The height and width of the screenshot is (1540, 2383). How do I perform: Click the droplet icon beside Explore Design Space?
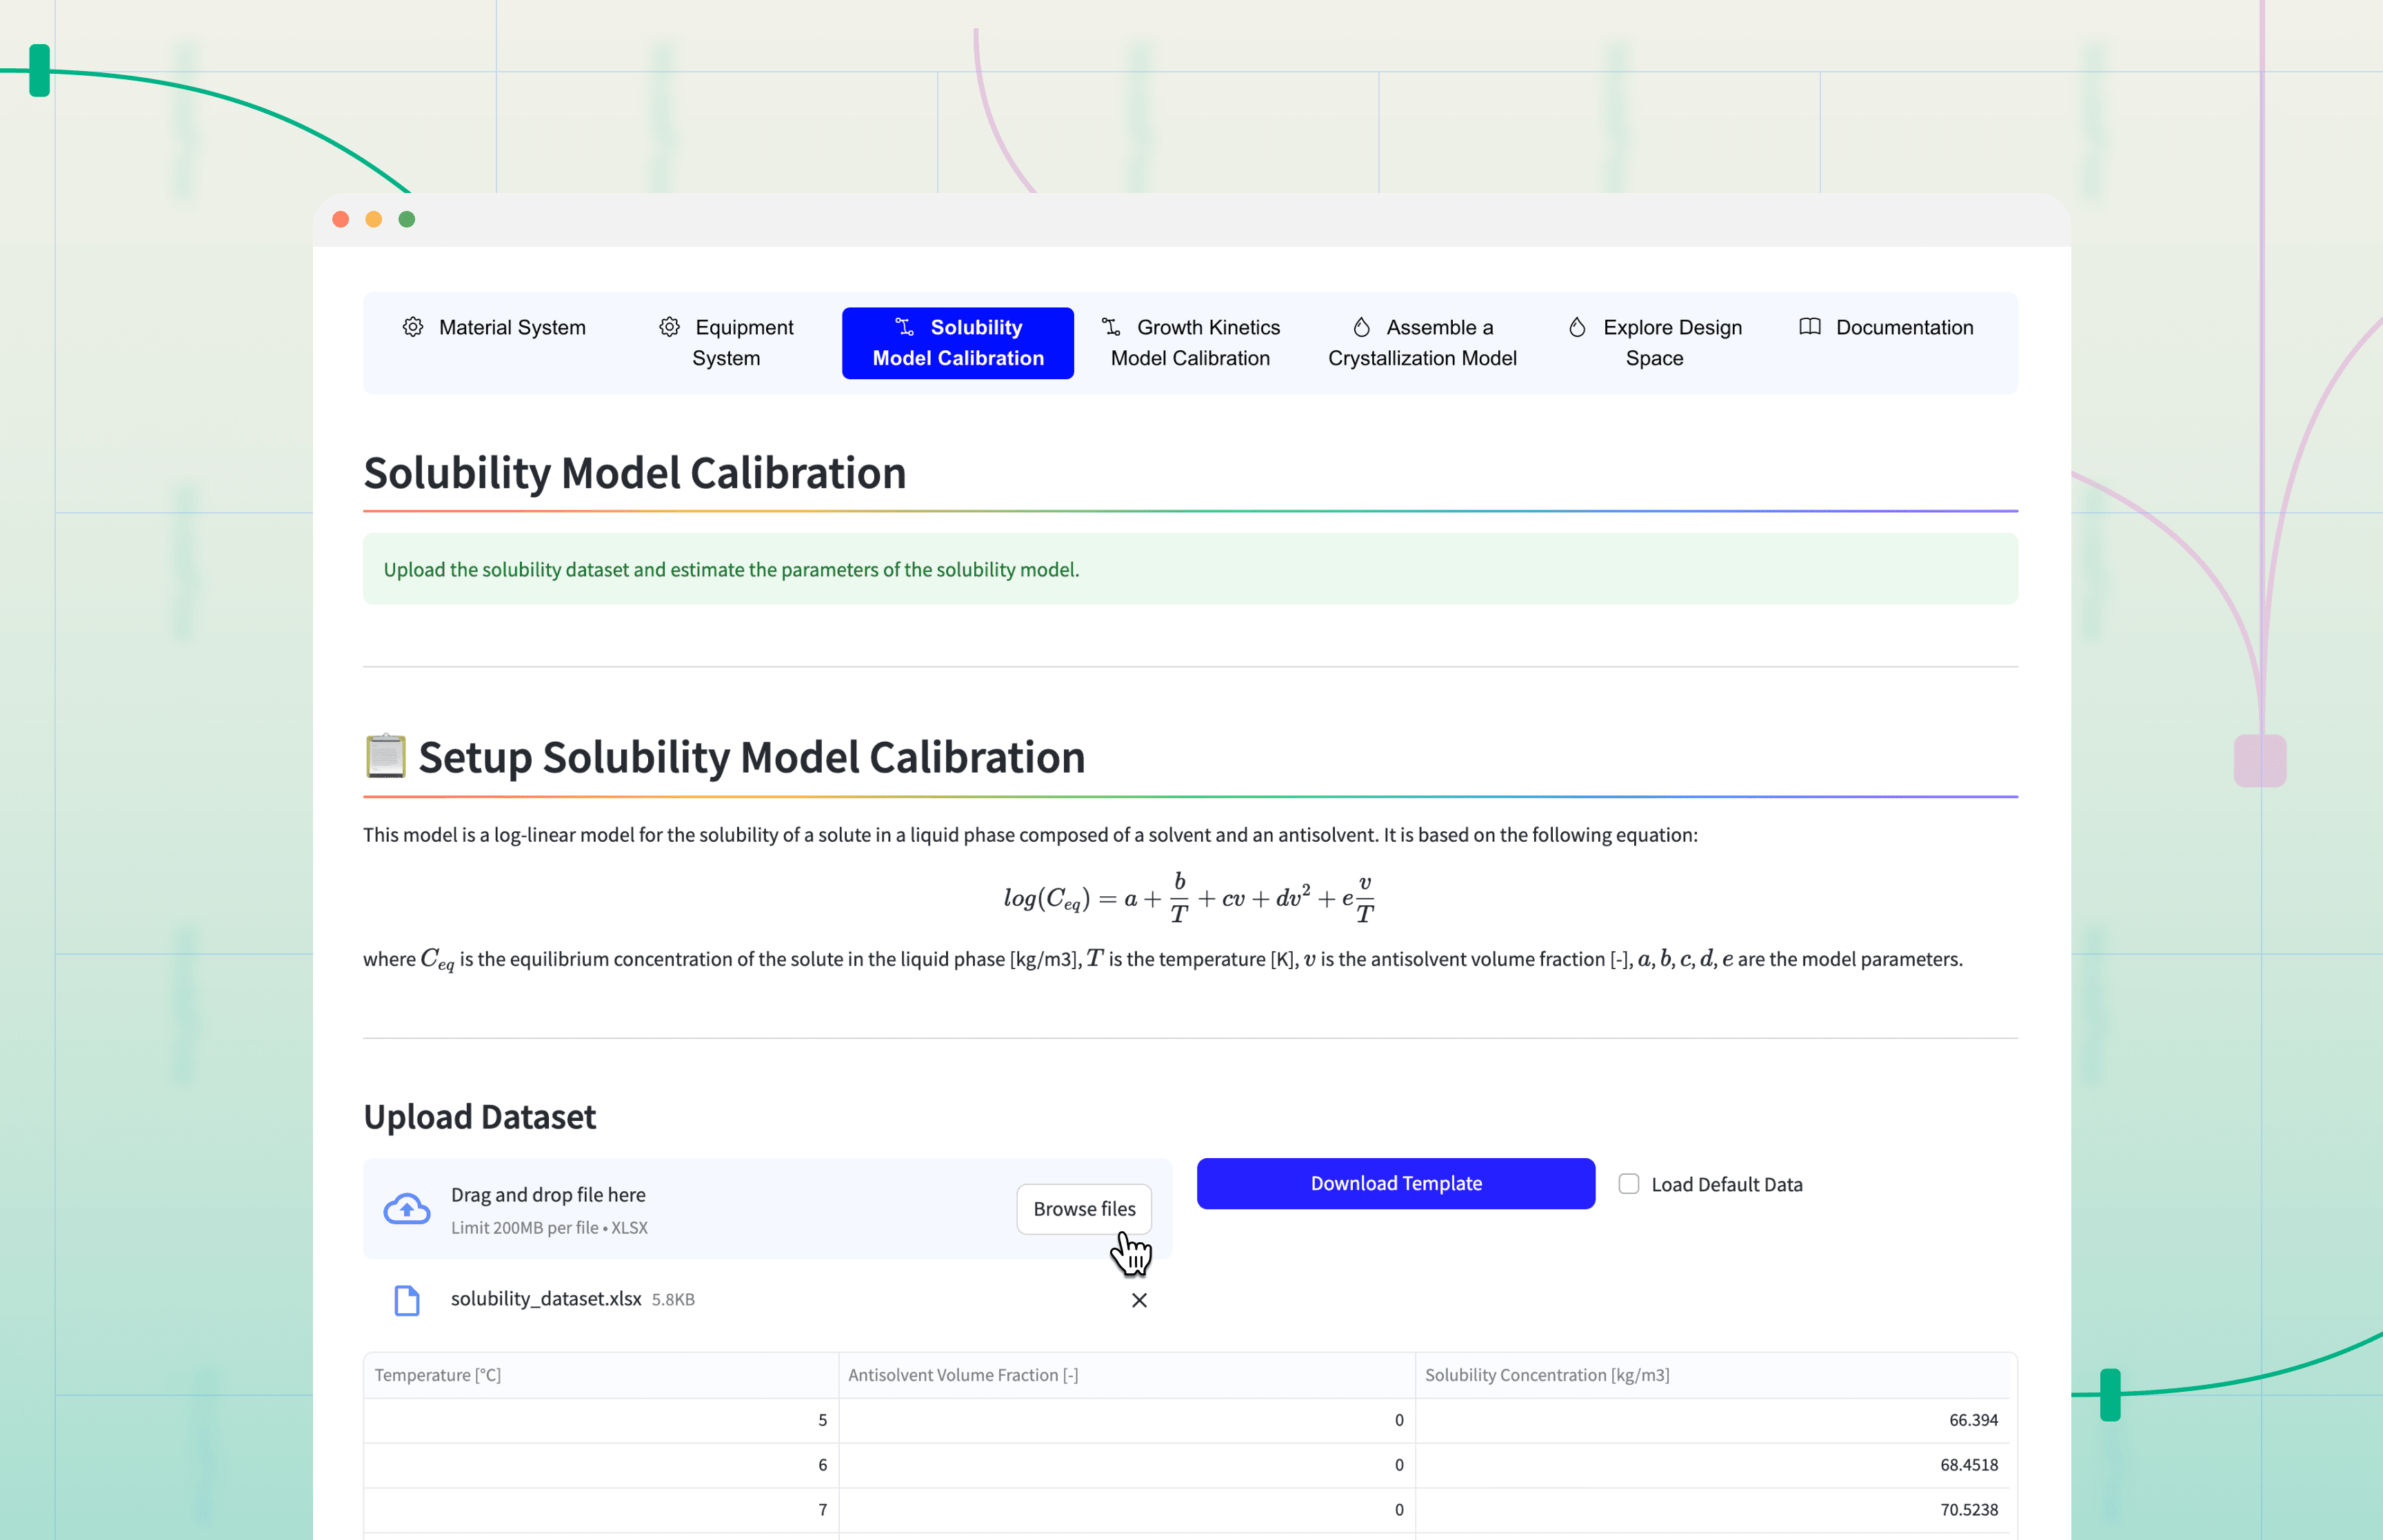point(1577,328)
